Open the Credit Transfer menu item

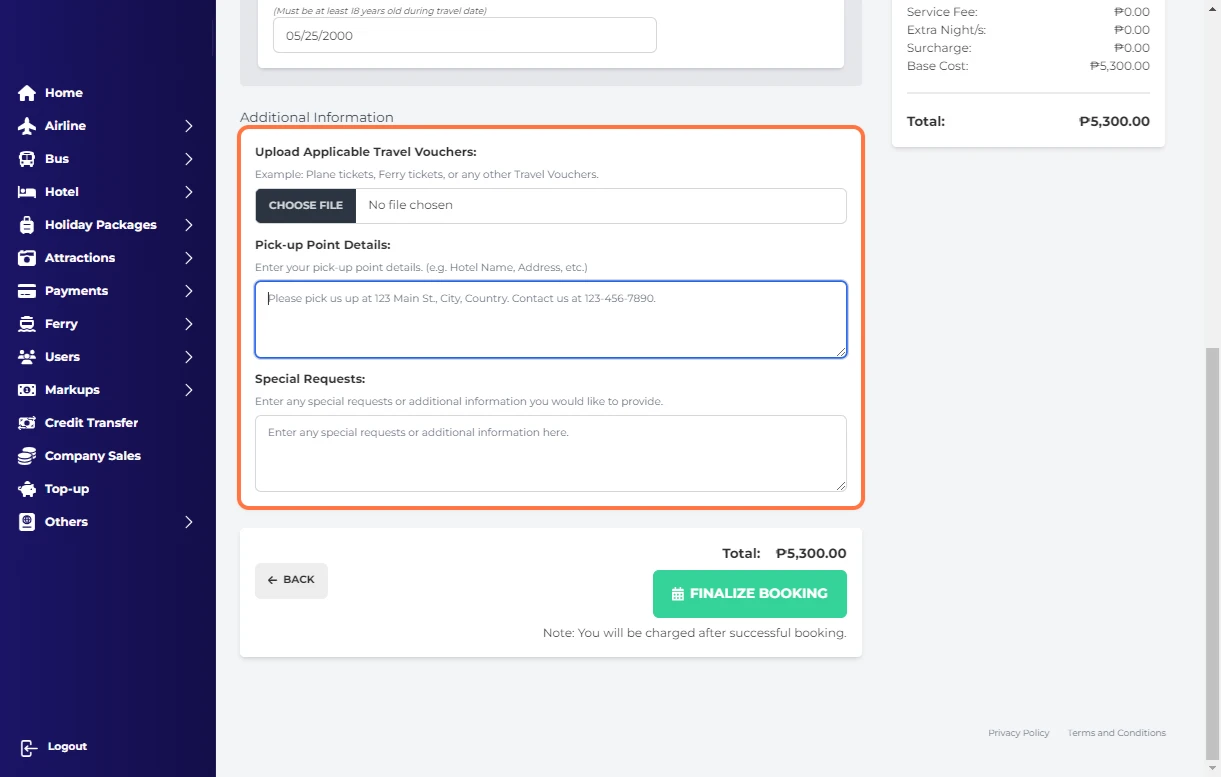[x=91, y=423]
